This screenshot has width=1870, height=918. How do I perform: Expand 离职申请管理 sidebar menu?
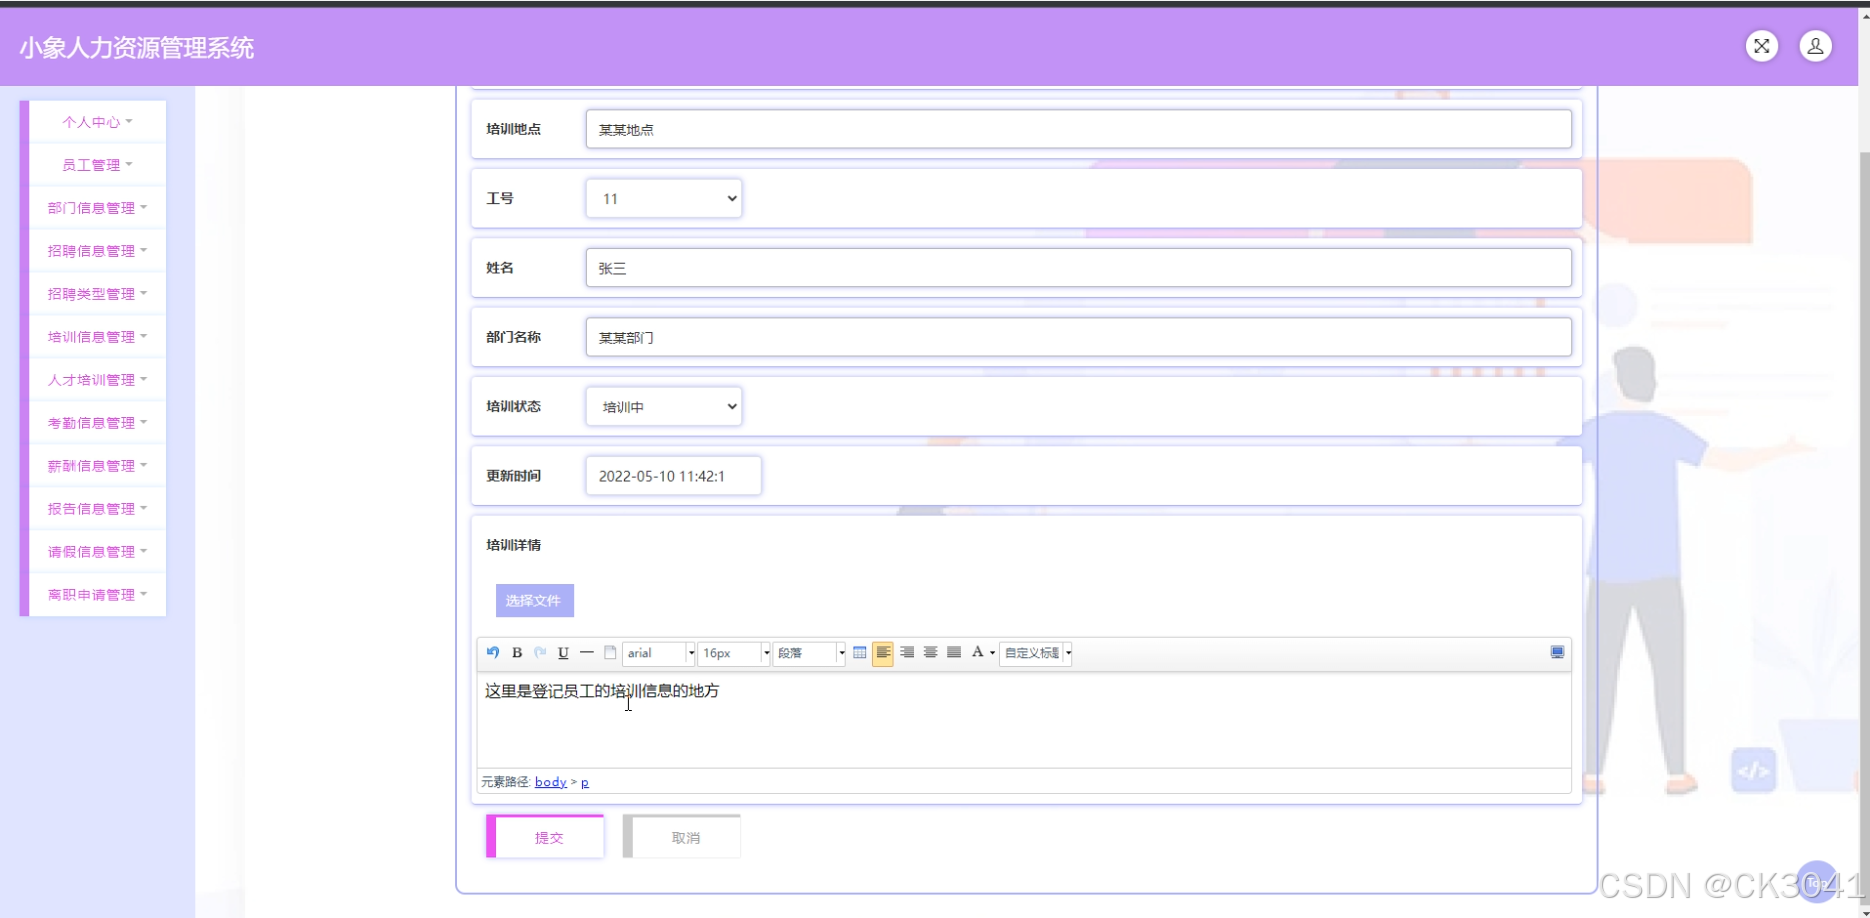tap(97, 595)
